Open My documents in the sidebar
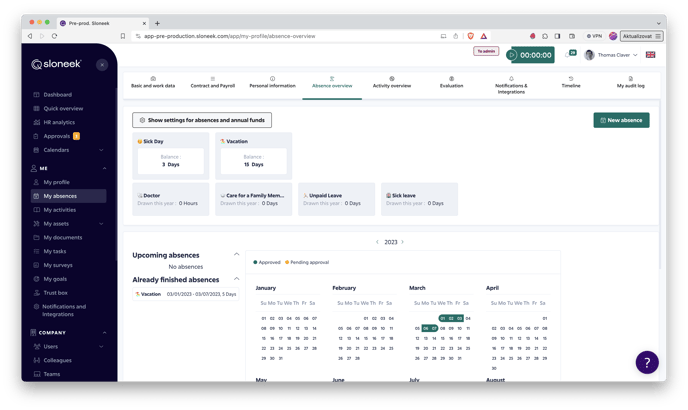 pyautogui.click(x=63, y=237)
